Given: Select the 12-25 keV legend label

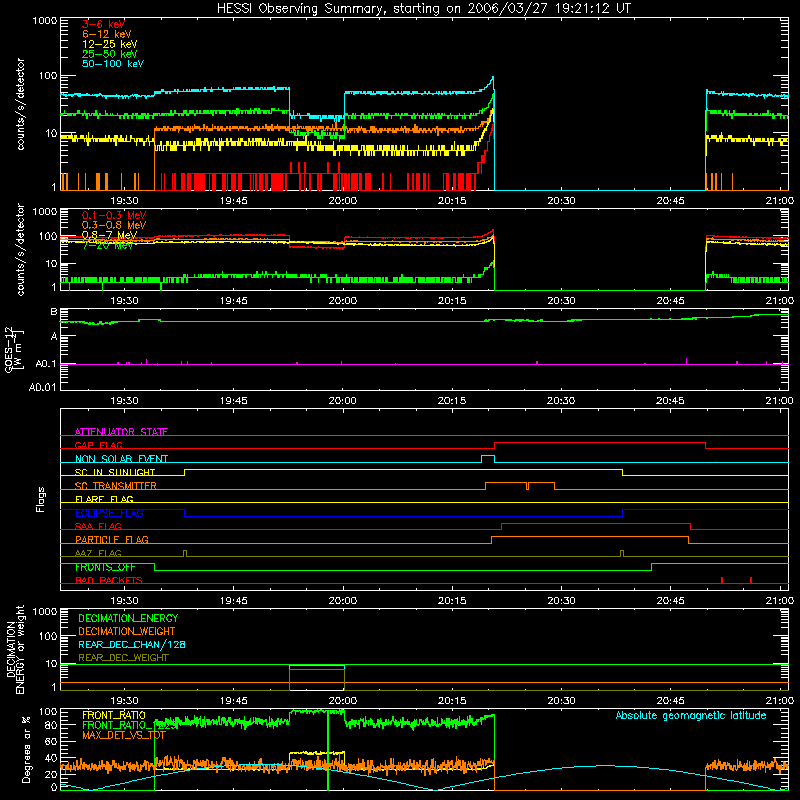Looking at the screenshot, I should click(x=109, y=44).
